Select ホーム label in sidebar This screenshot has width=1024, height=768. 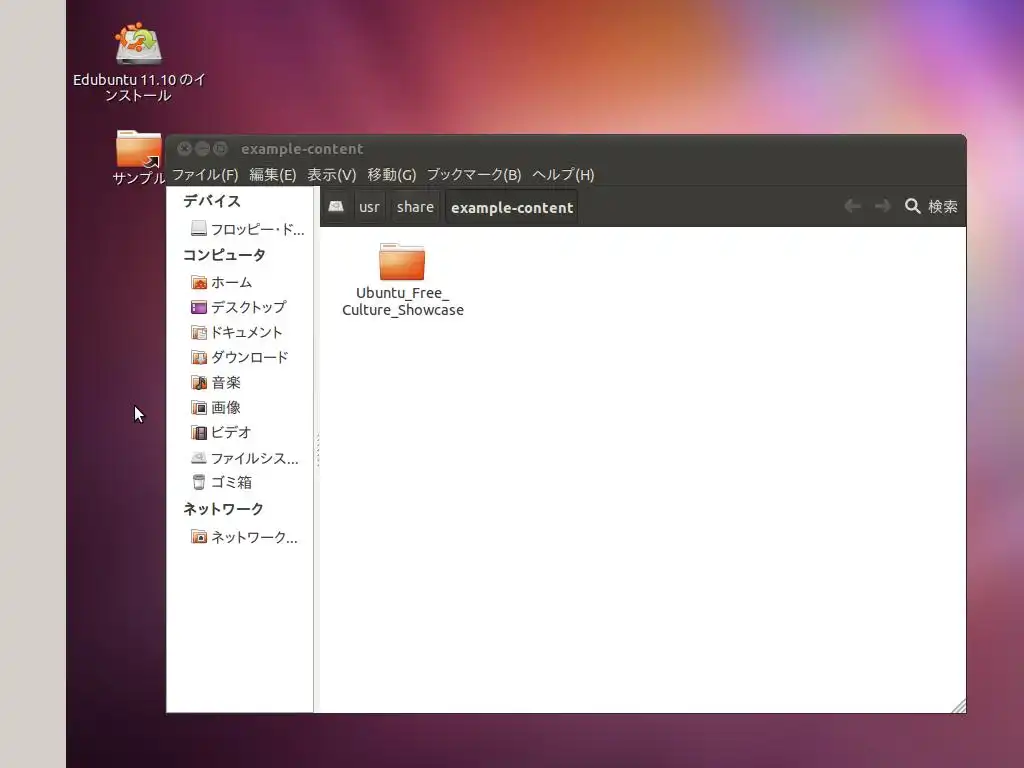231,282
